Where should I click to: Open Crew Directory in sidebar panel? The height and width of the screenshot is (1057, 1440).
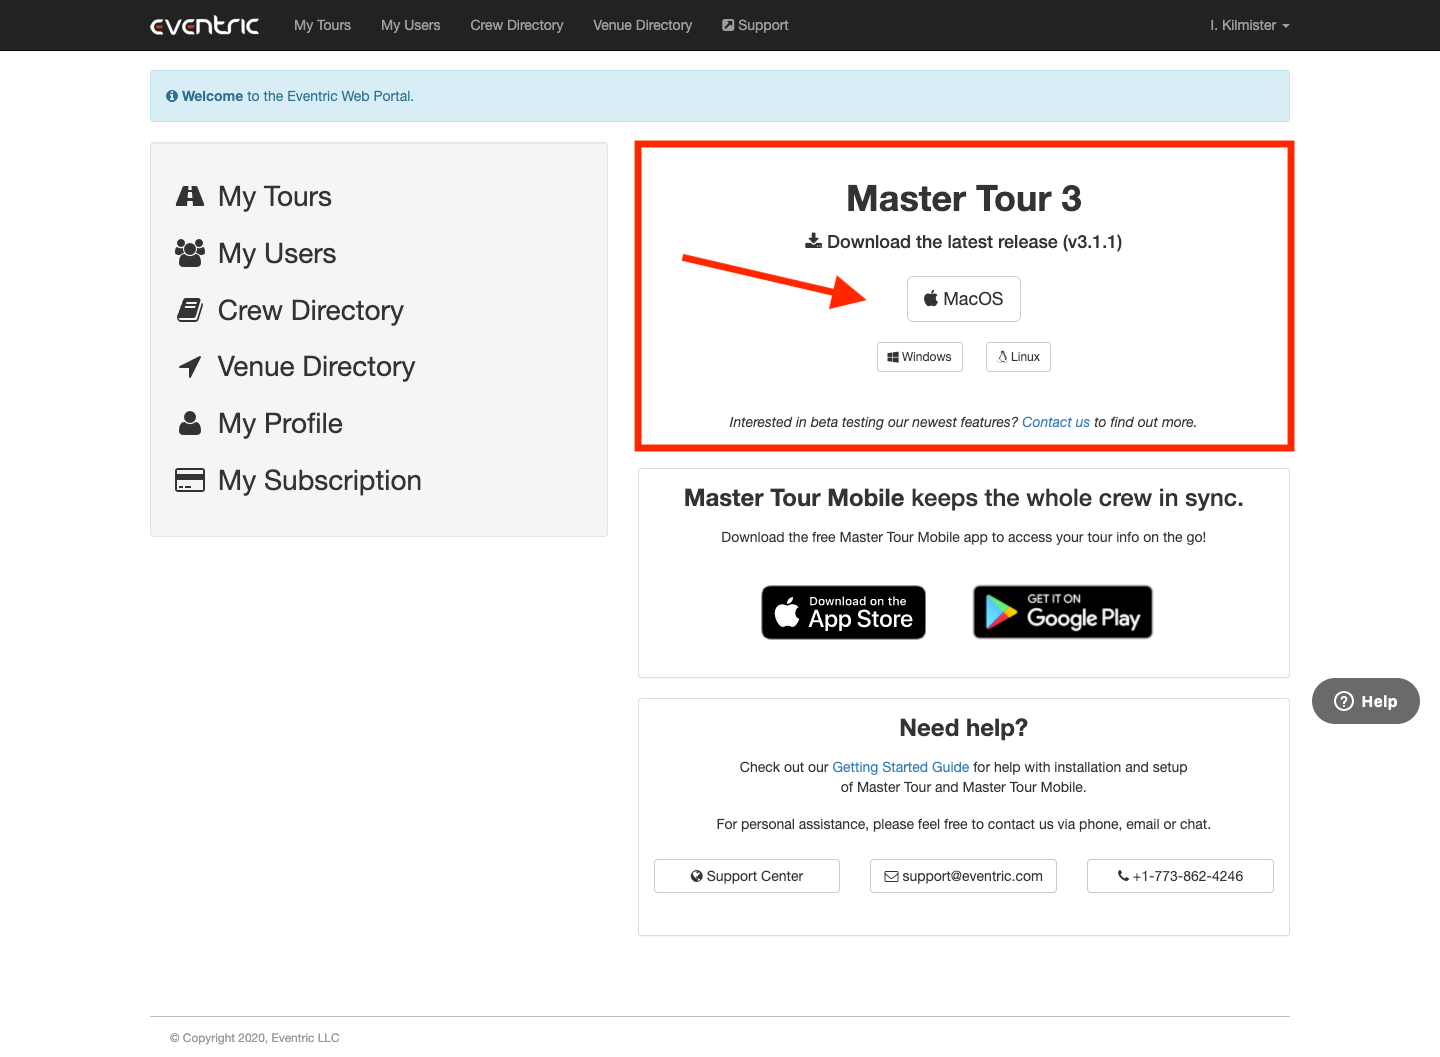[311, 310]
